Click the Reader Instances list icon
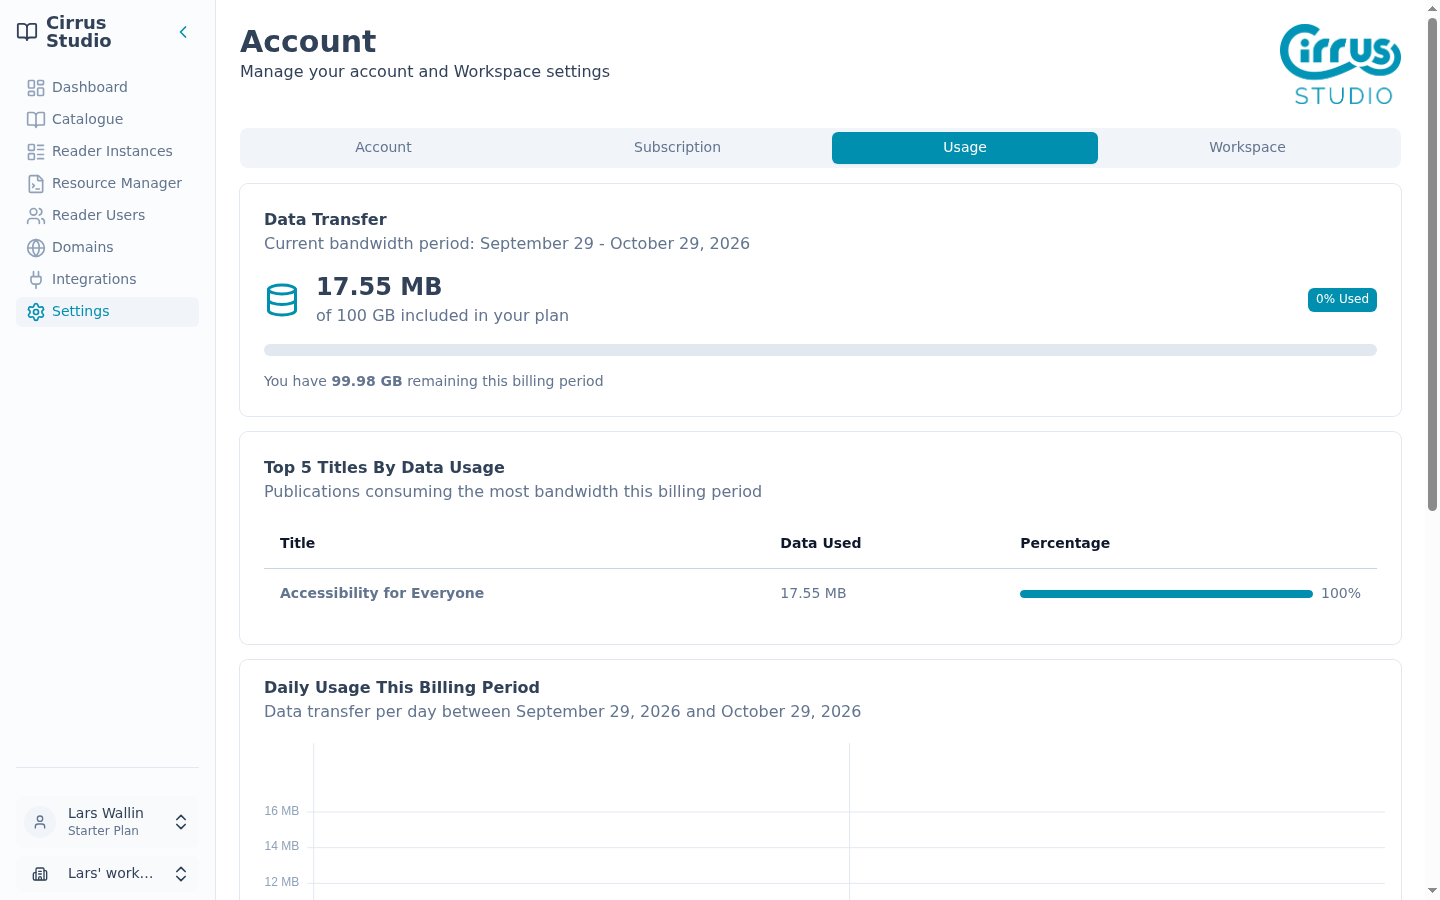The width and height of the screenshot is (1440, 900). pos(36,152)
